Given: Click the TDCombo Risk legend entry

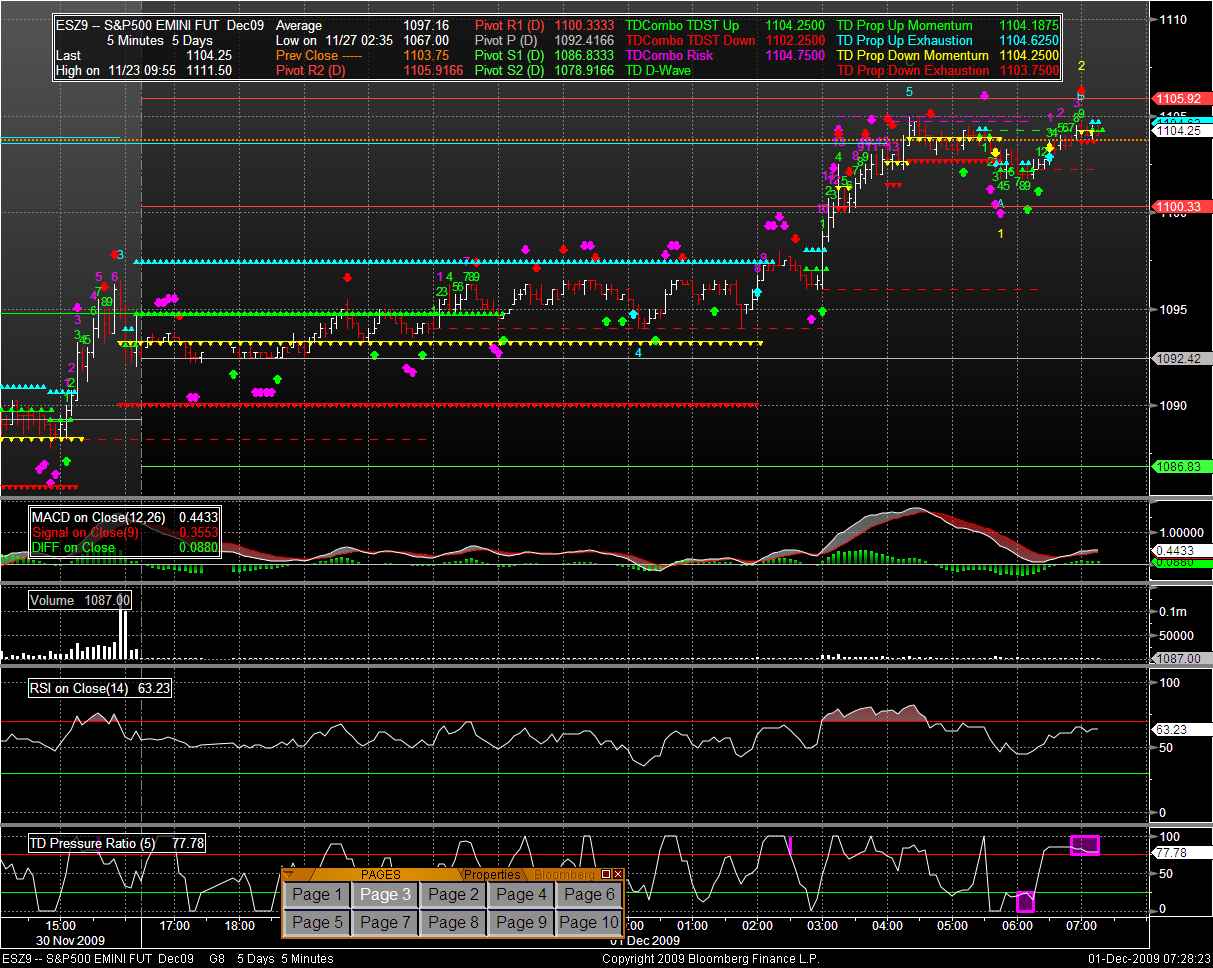Looking at the screenshot, I should click(669, 56).
